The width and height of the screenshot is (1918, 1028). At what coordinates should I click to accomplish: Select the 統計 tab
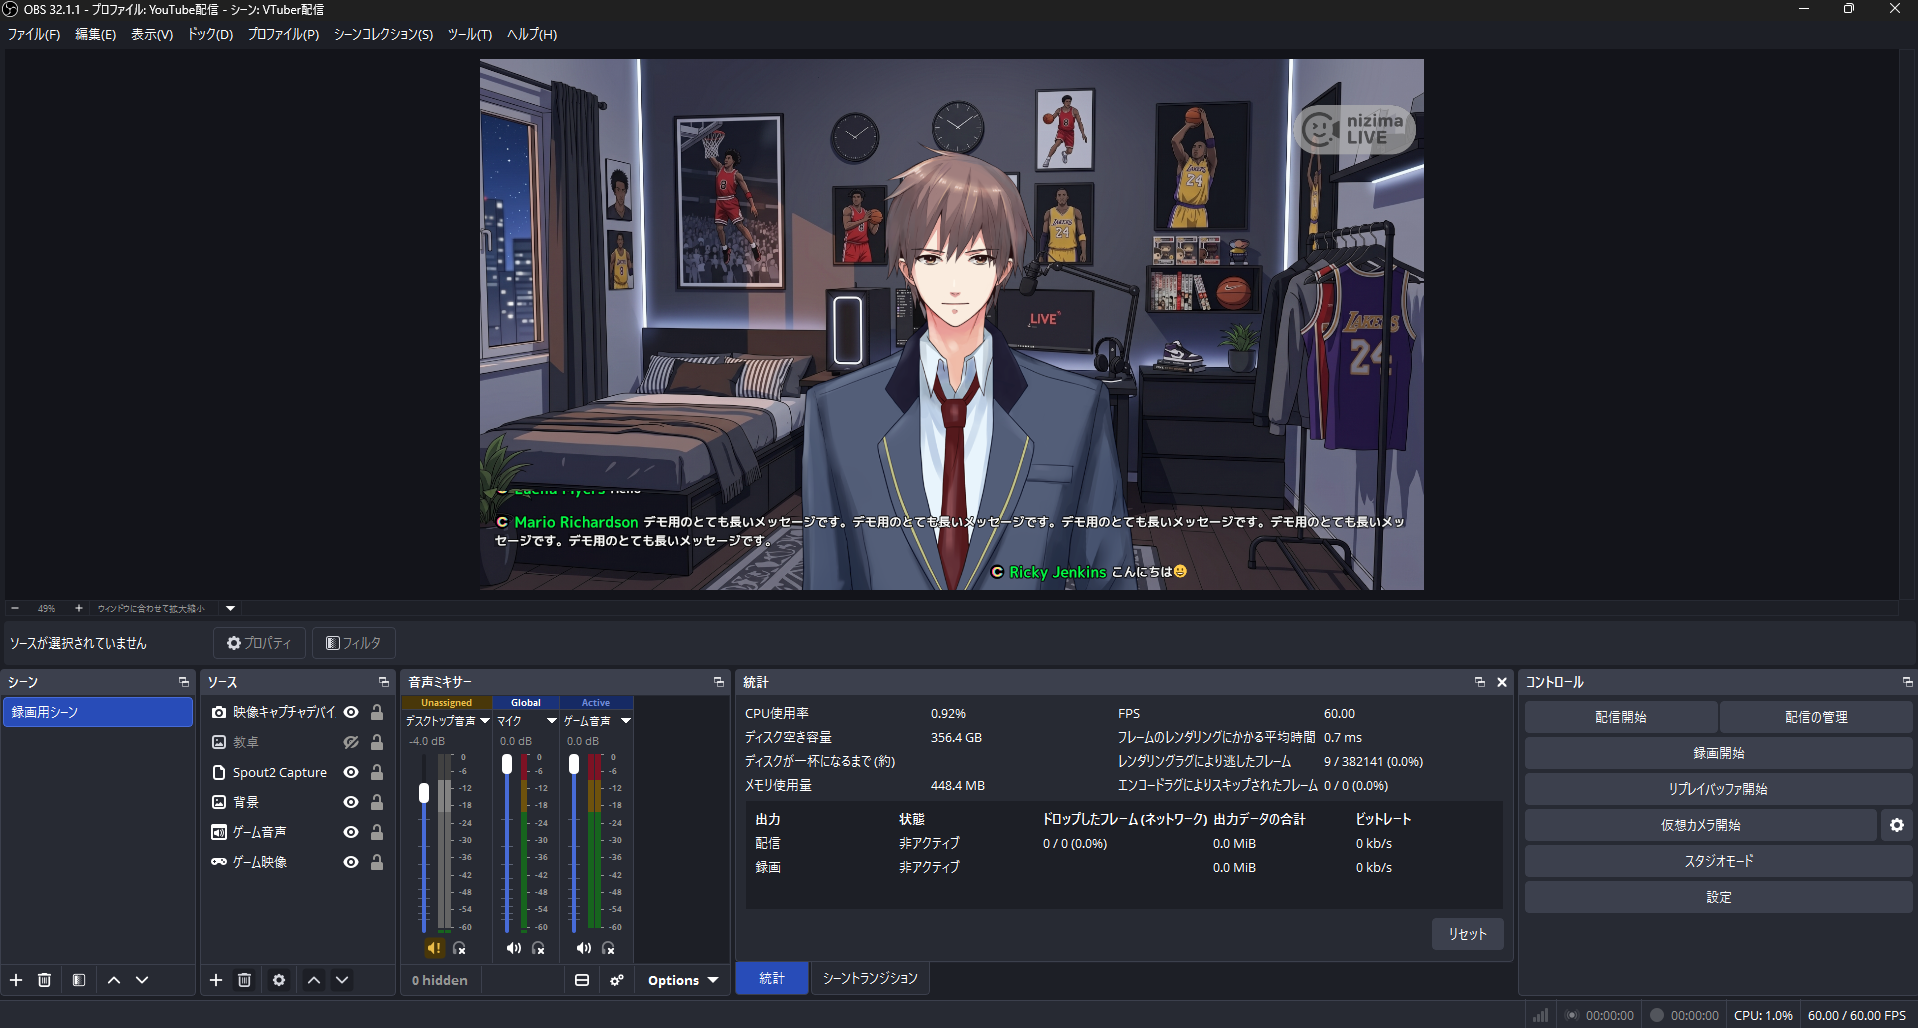(x=772, y=978)
